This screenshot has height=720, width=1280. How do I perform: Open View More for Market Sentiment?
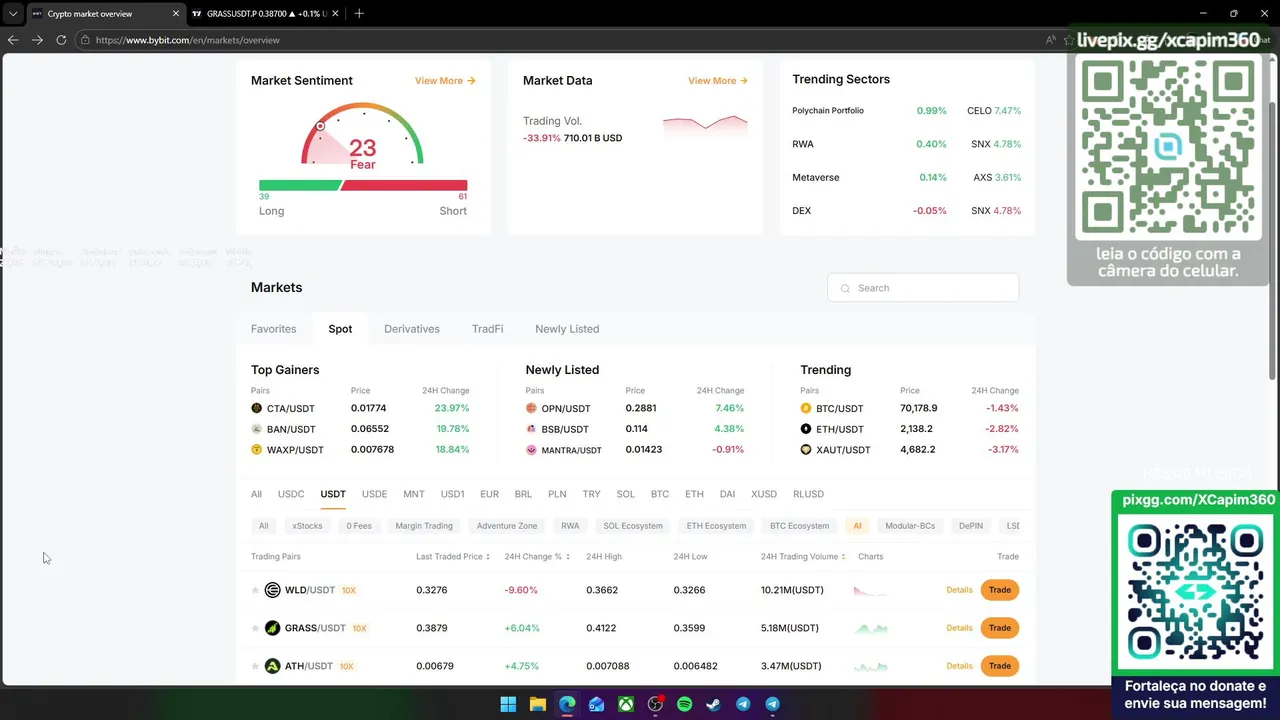click(x=445, y=81)
